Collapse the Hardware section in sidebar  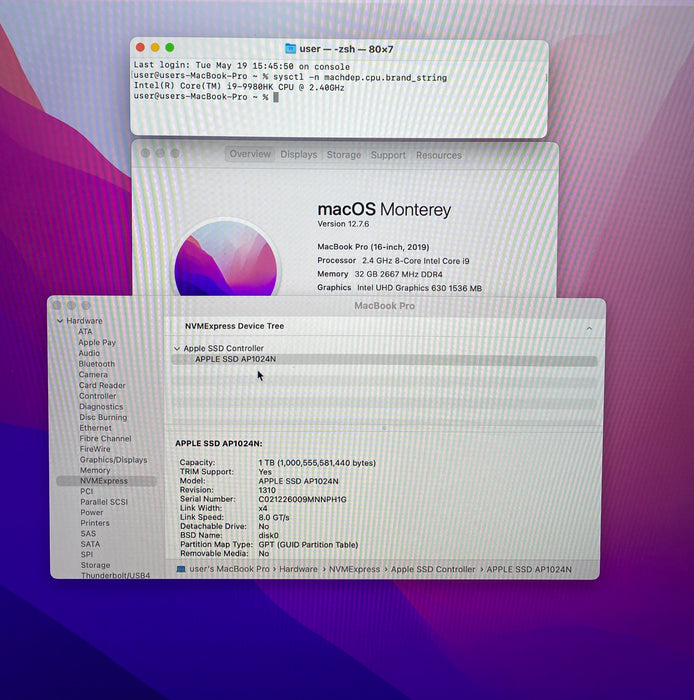[x=60, y=321]
